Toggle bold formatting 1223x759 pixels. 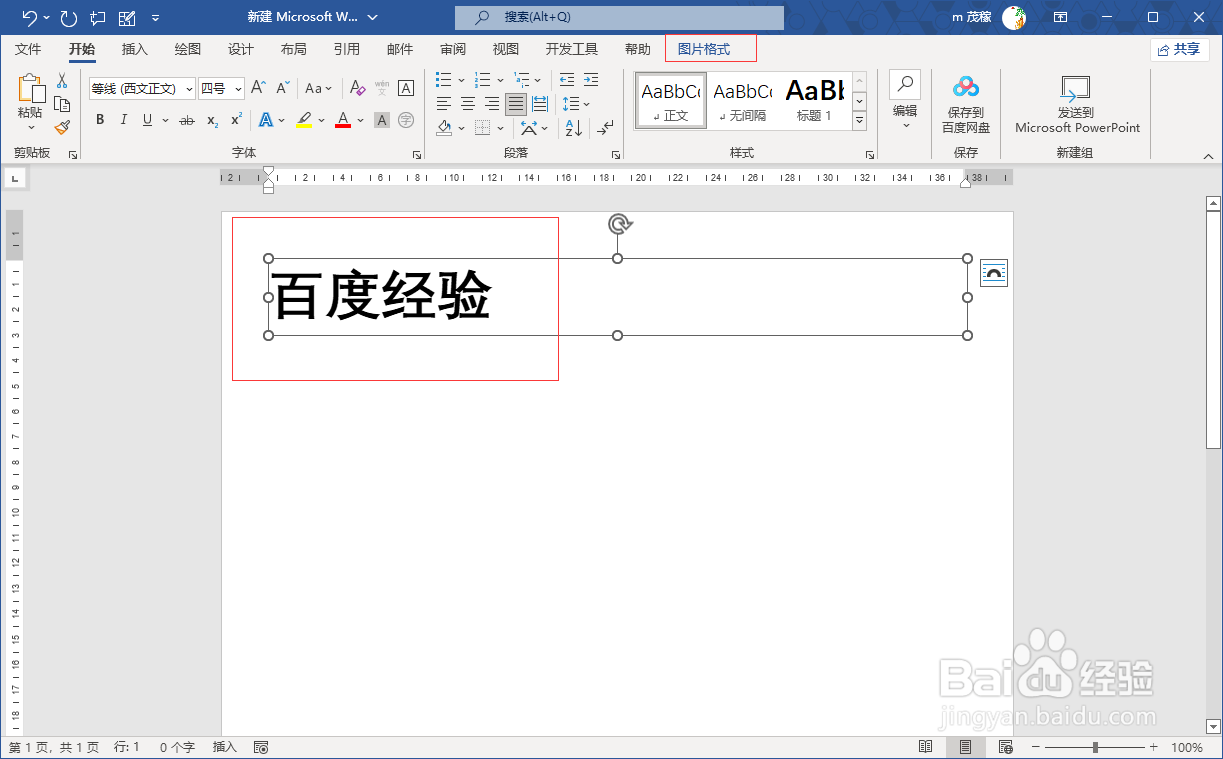coord(100,119)
